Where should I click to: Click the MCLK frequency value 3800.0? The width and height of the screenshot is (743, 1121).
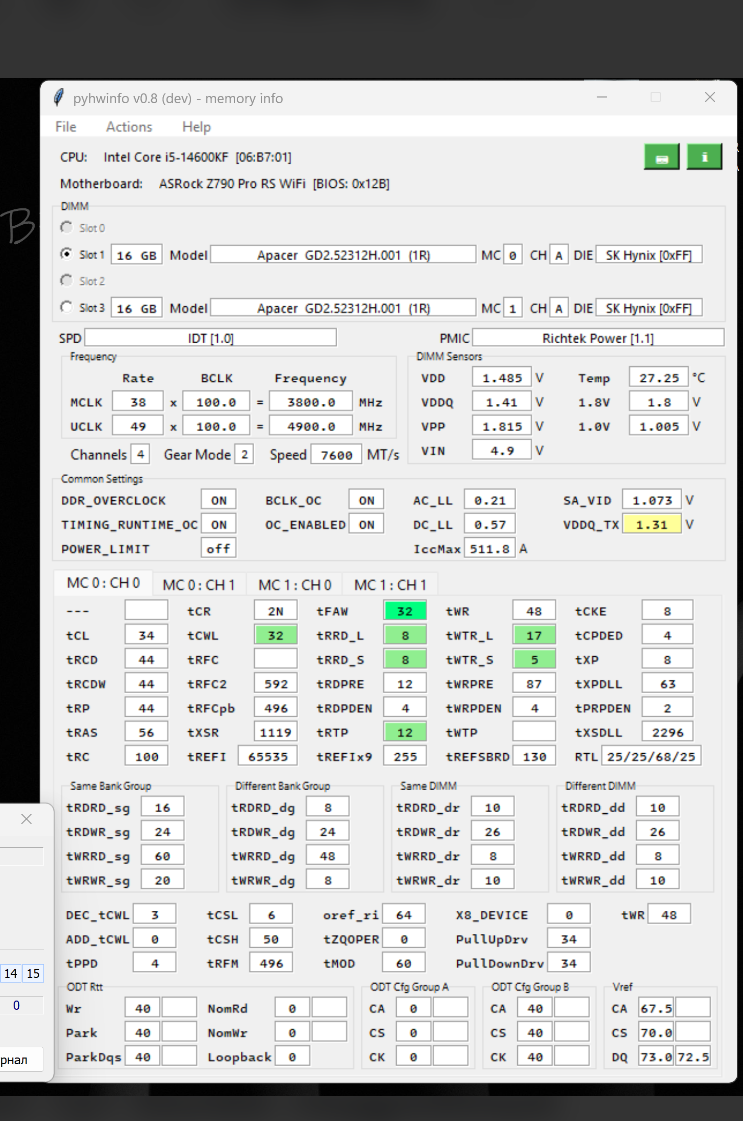[x=311, y=403]
